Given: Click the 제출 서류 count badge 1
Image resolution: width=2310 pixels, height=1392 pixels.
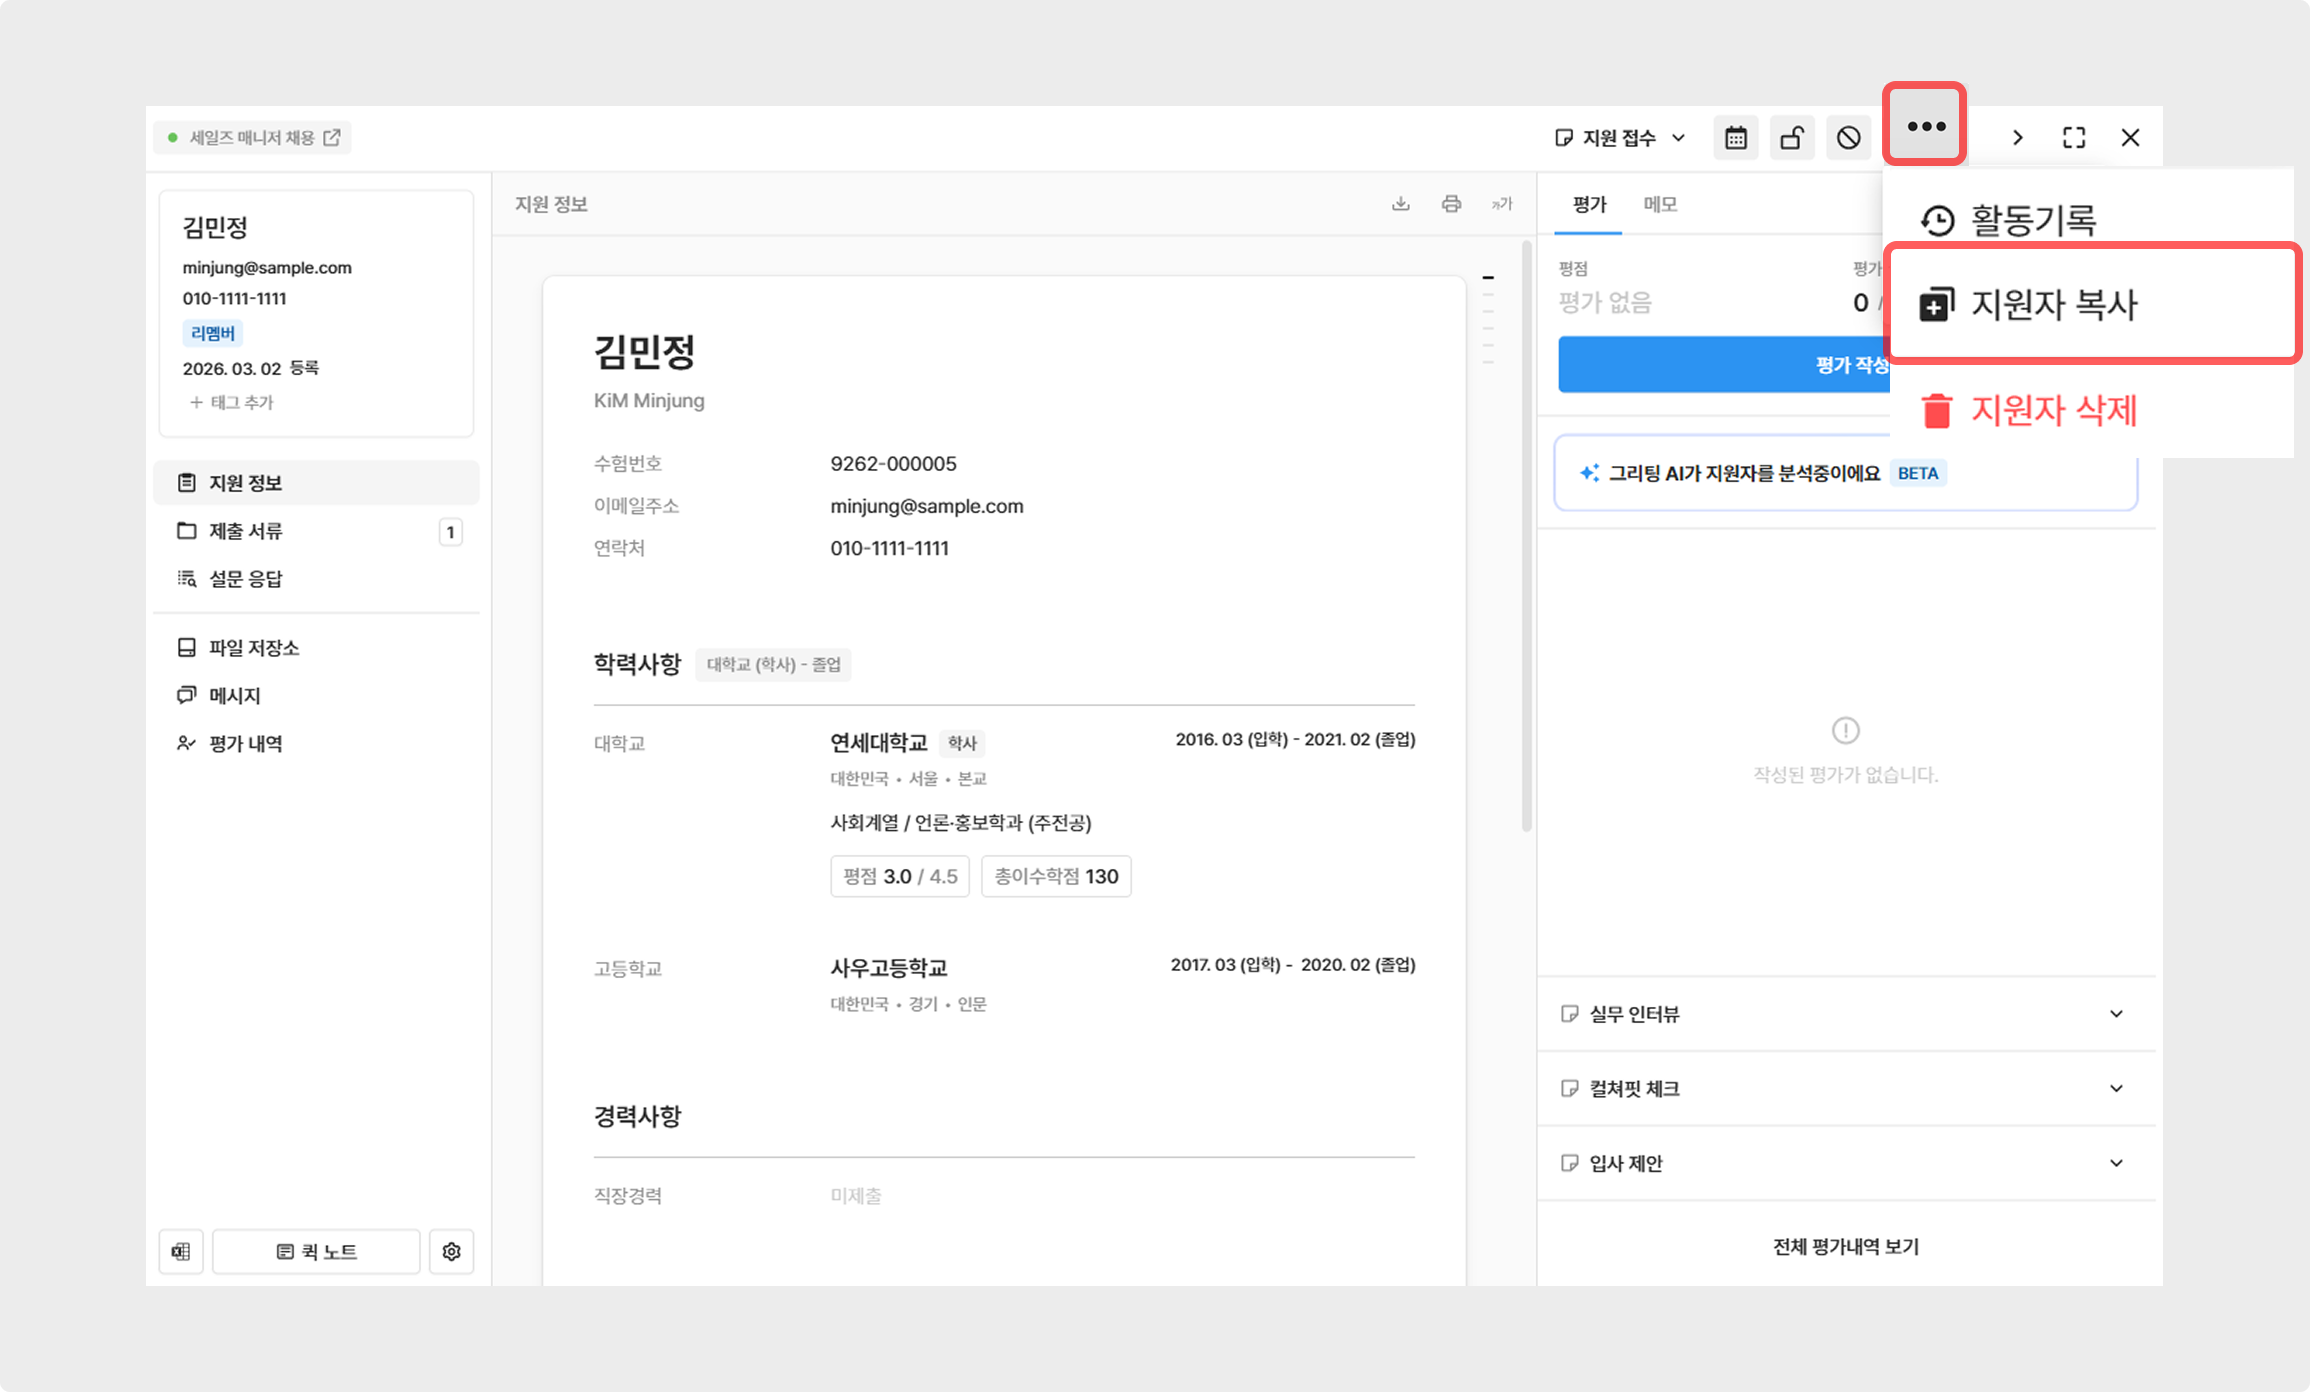Looking at the screenshot, I should pyautogui.click(x=450, y=532).
